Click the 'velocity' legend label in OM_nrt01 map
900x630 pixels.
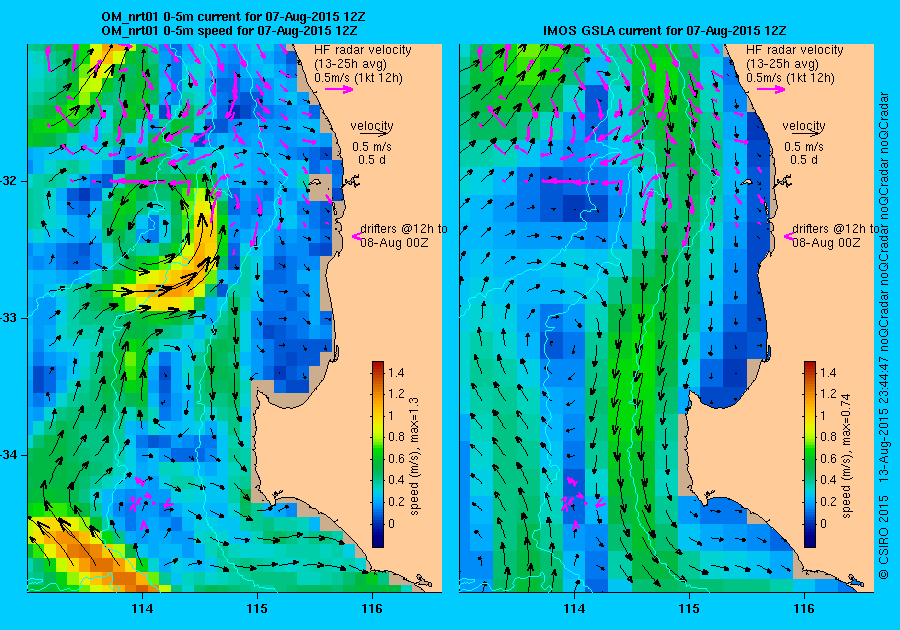coord(372,125)
